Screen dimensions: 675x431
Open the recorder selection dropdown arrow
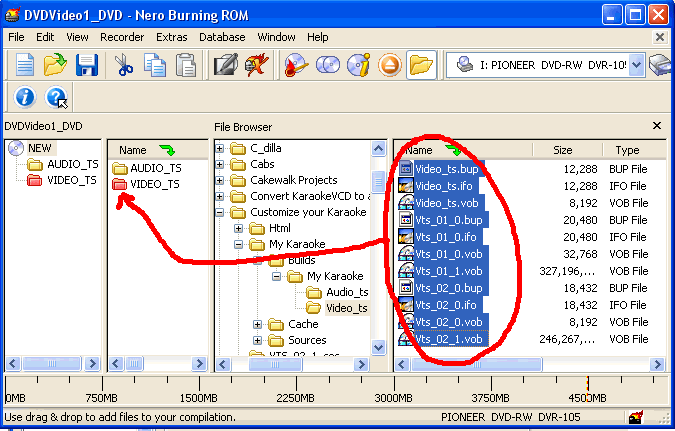point(637,65)
